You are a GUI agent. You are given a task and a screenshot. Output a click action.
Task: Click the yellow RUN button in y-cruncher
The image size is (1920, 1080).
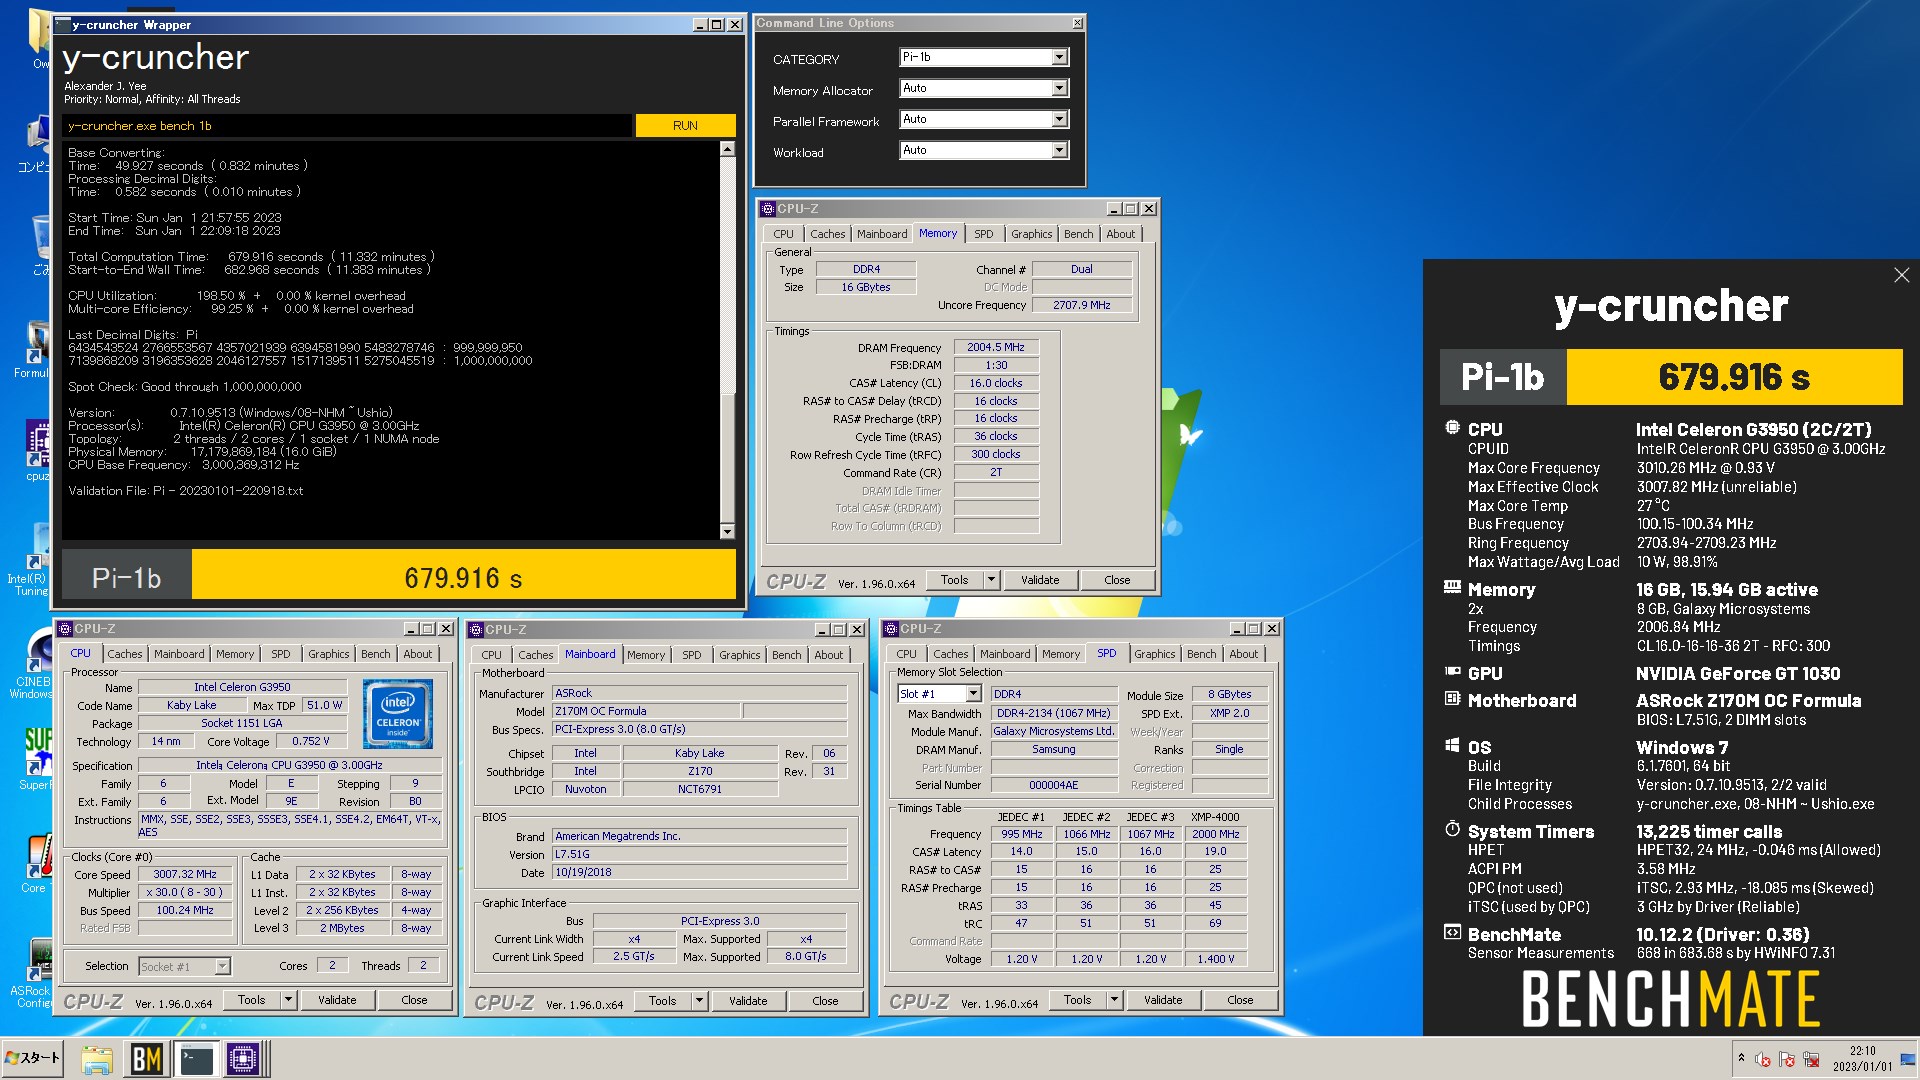pos(685,125)
